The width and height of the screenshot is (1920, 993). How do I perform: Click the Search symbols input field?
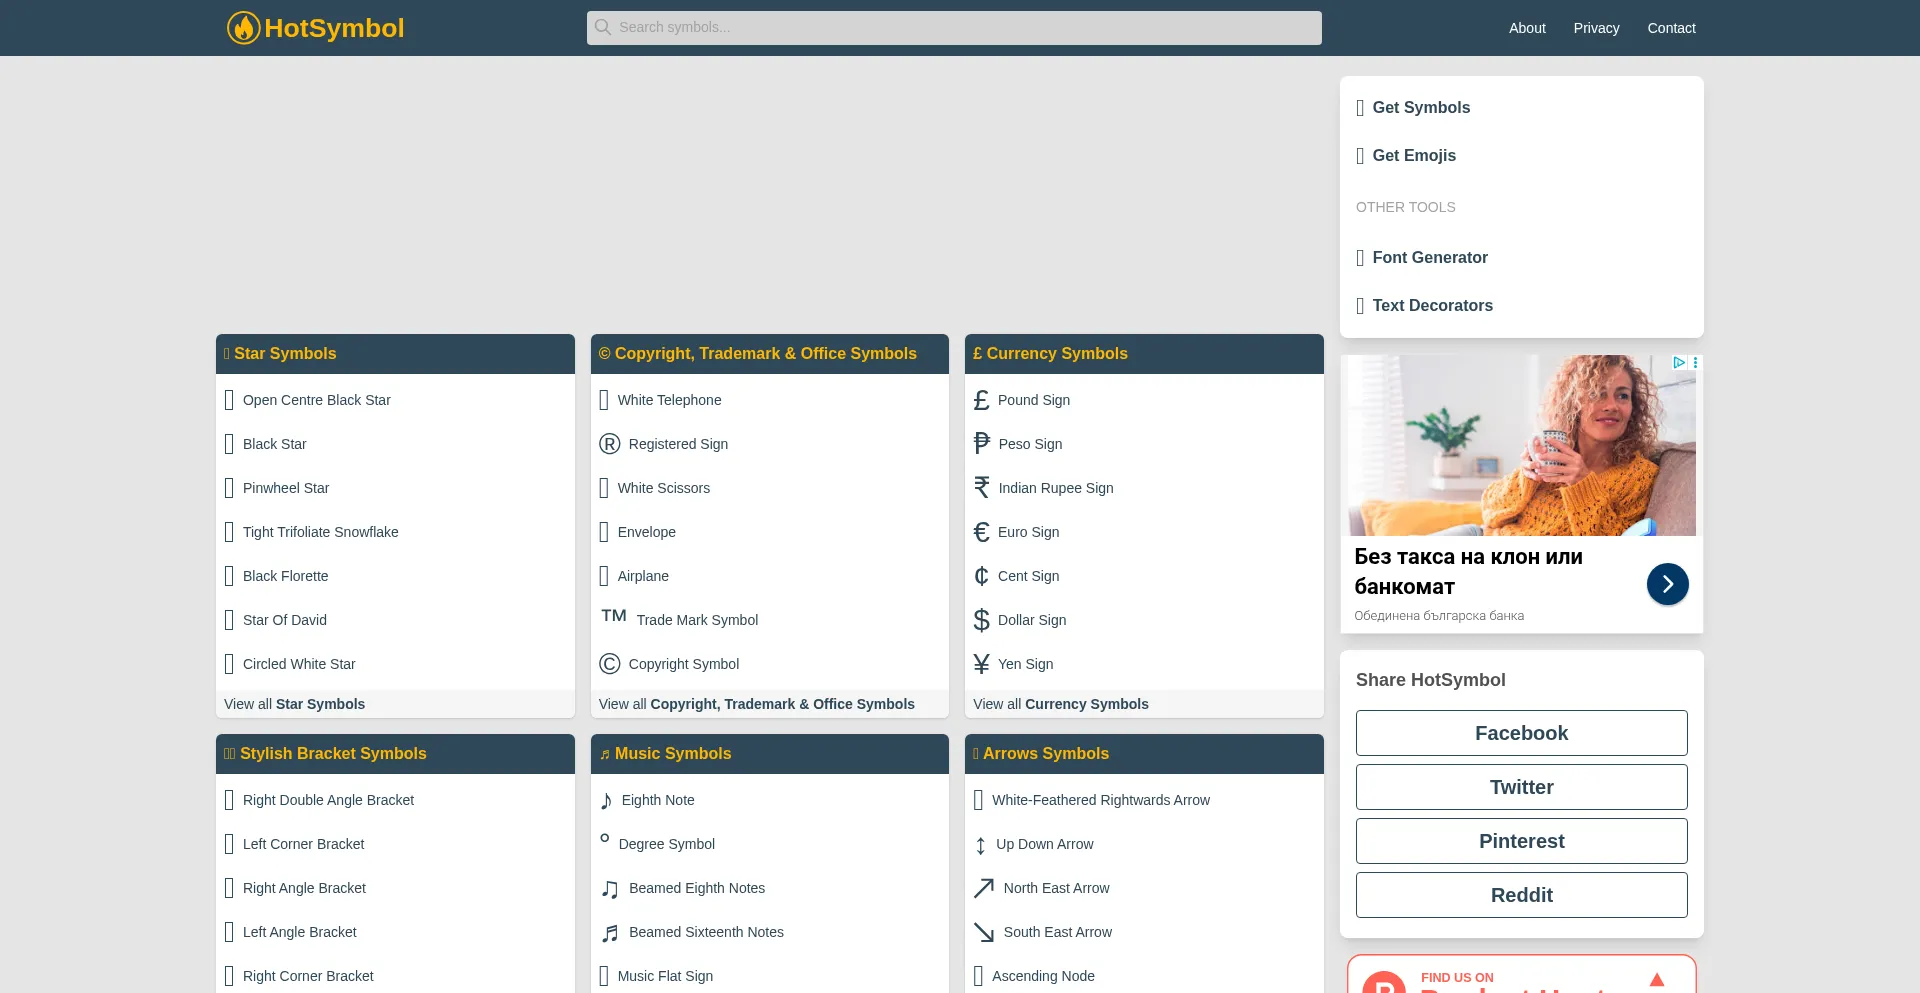tap(954, 28)
